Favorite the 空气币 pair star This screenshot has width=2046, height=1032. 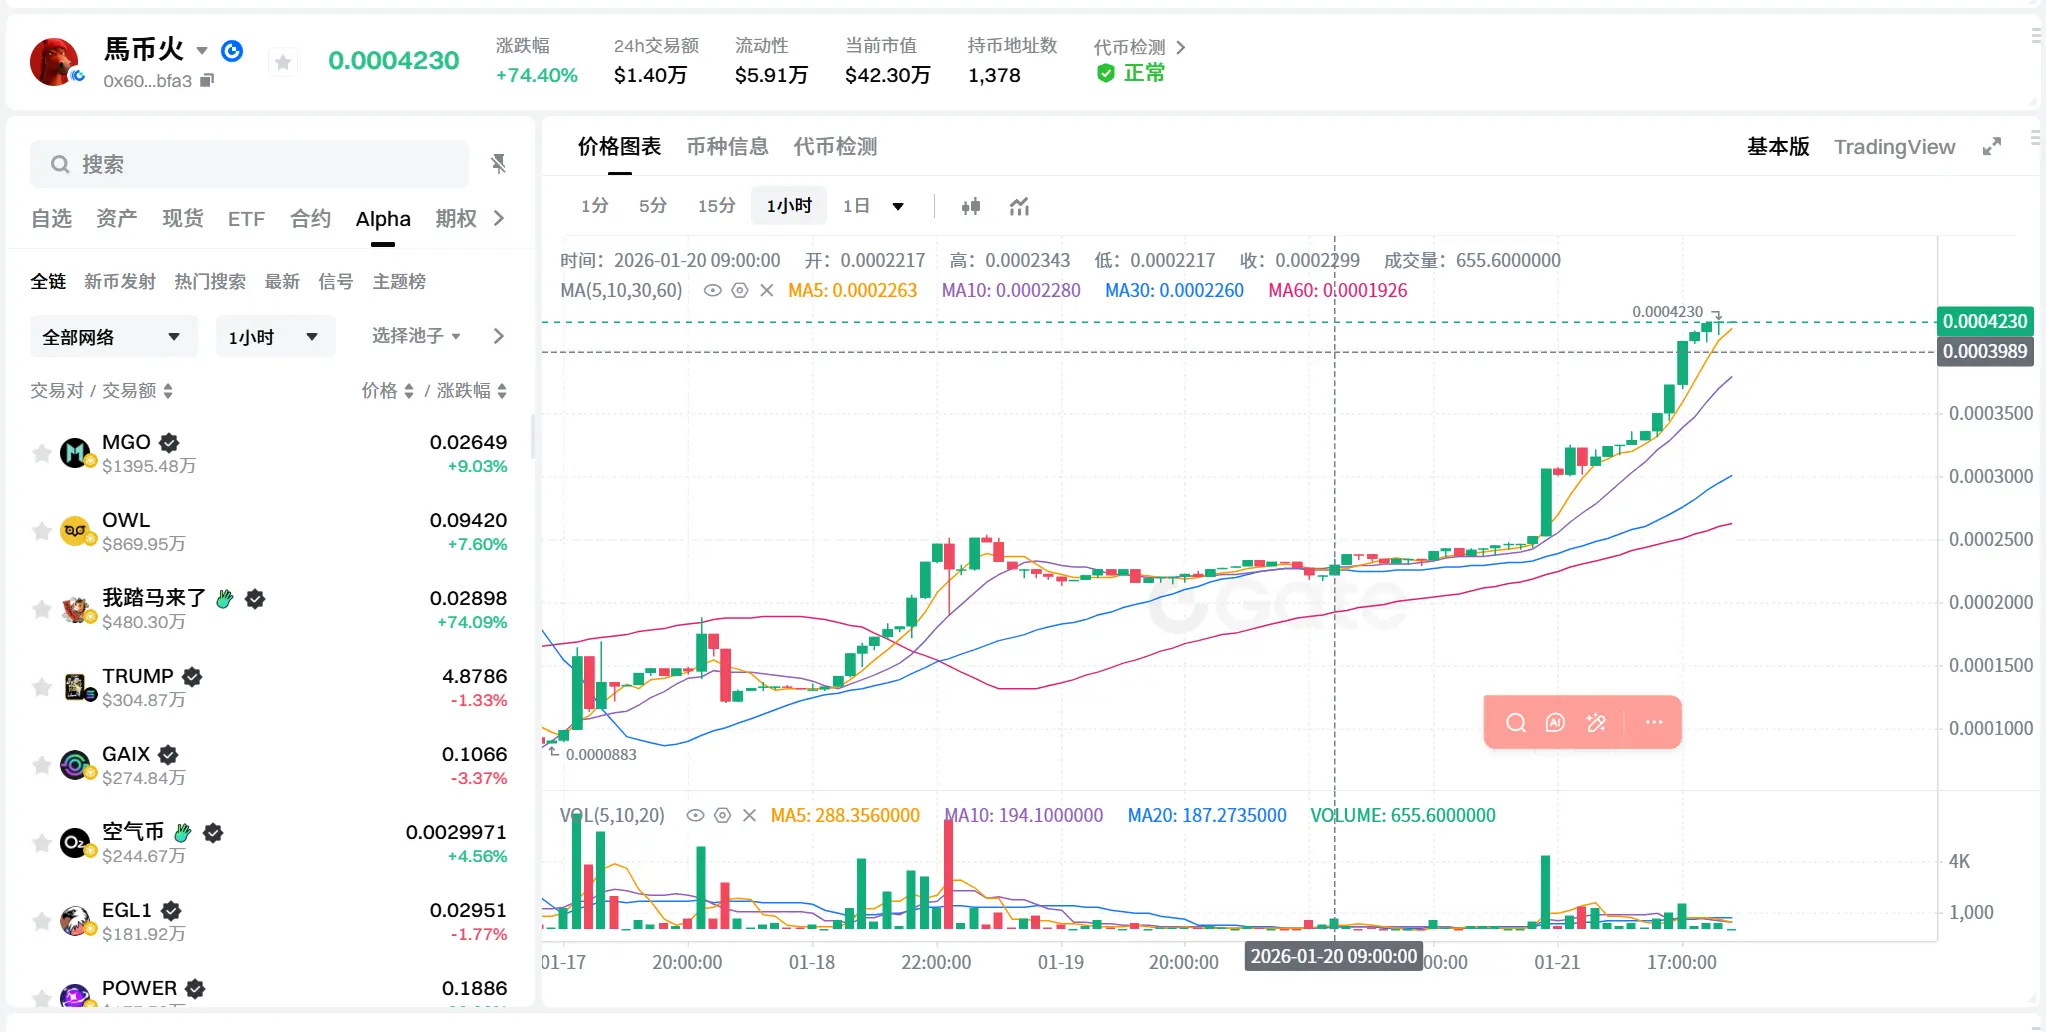click(x=41, y=844)
